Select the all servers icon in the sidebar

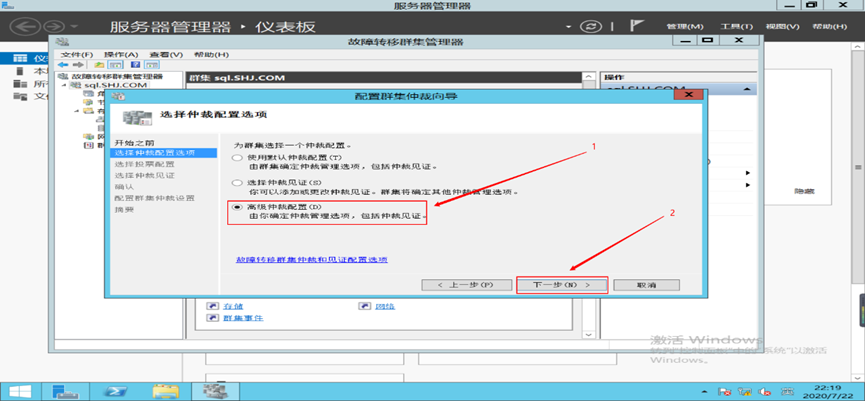point(20,84)
